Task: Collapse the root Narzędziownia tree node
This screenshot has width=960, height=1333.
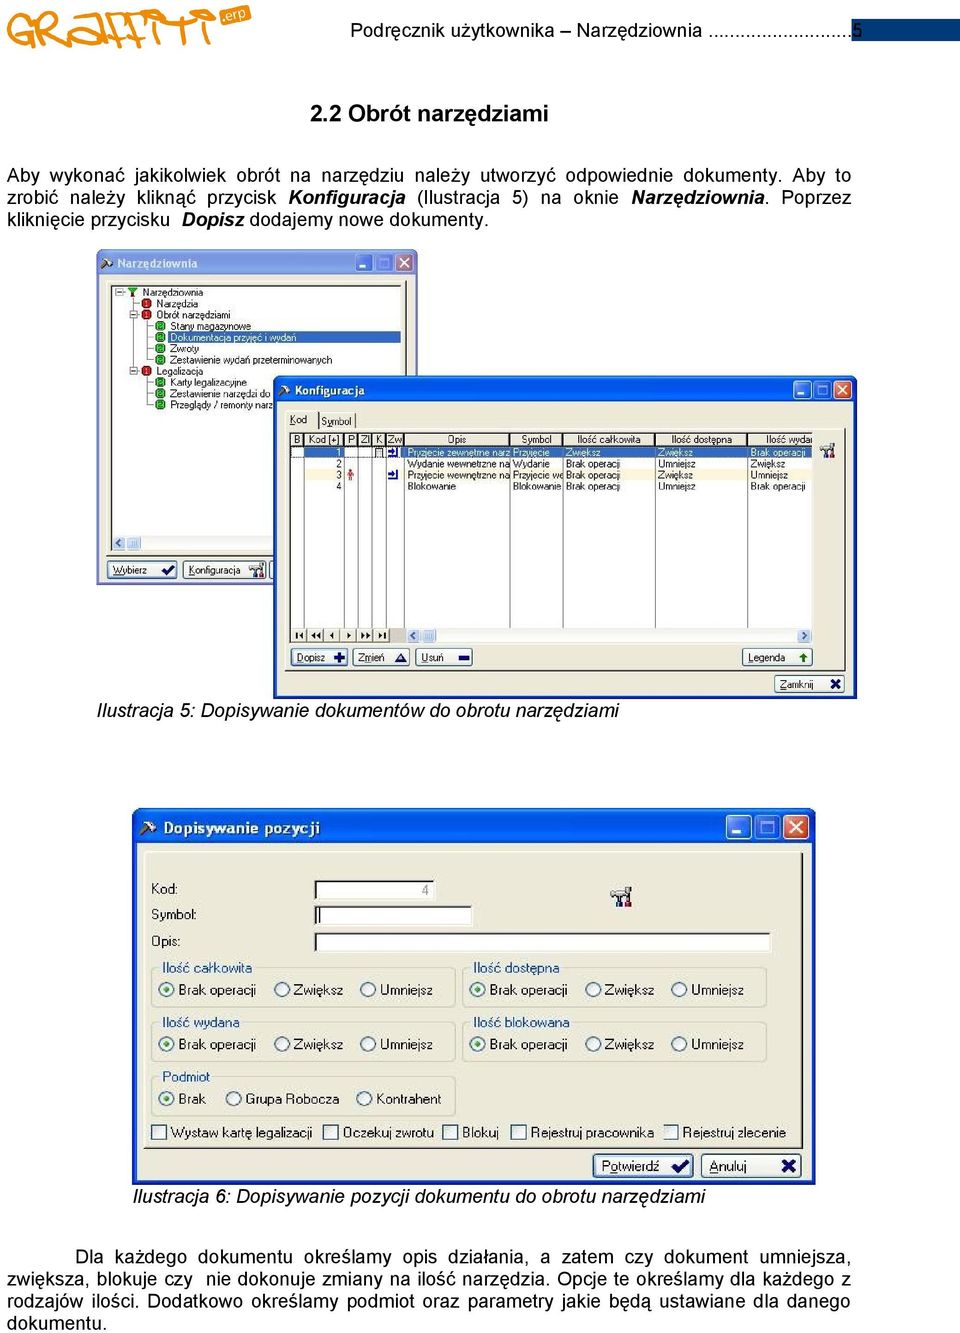Action: [119, 292]
